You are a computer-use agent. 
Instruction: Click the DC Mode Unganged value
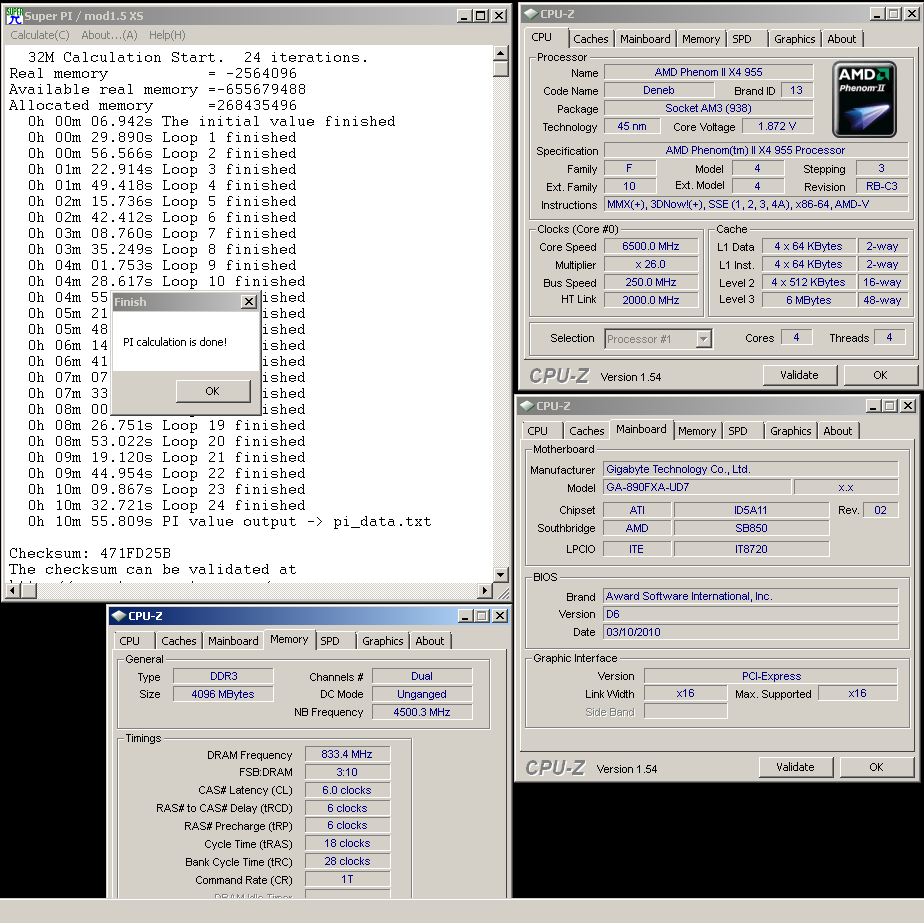point(422,694)
